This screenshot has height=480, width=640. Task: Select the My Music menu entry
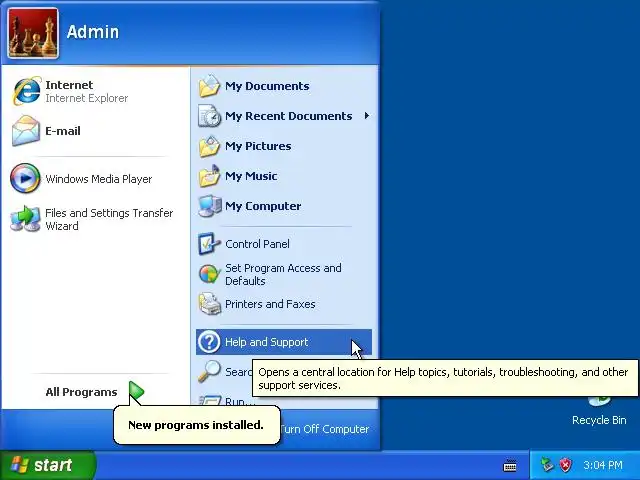(x=284, y=176)
